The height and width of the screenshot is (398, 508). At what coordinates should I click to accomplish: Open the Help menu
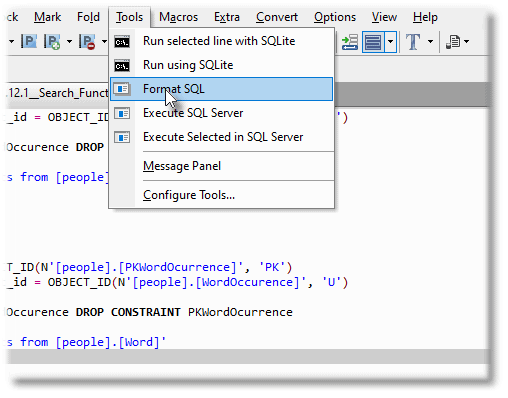point(425,17)
